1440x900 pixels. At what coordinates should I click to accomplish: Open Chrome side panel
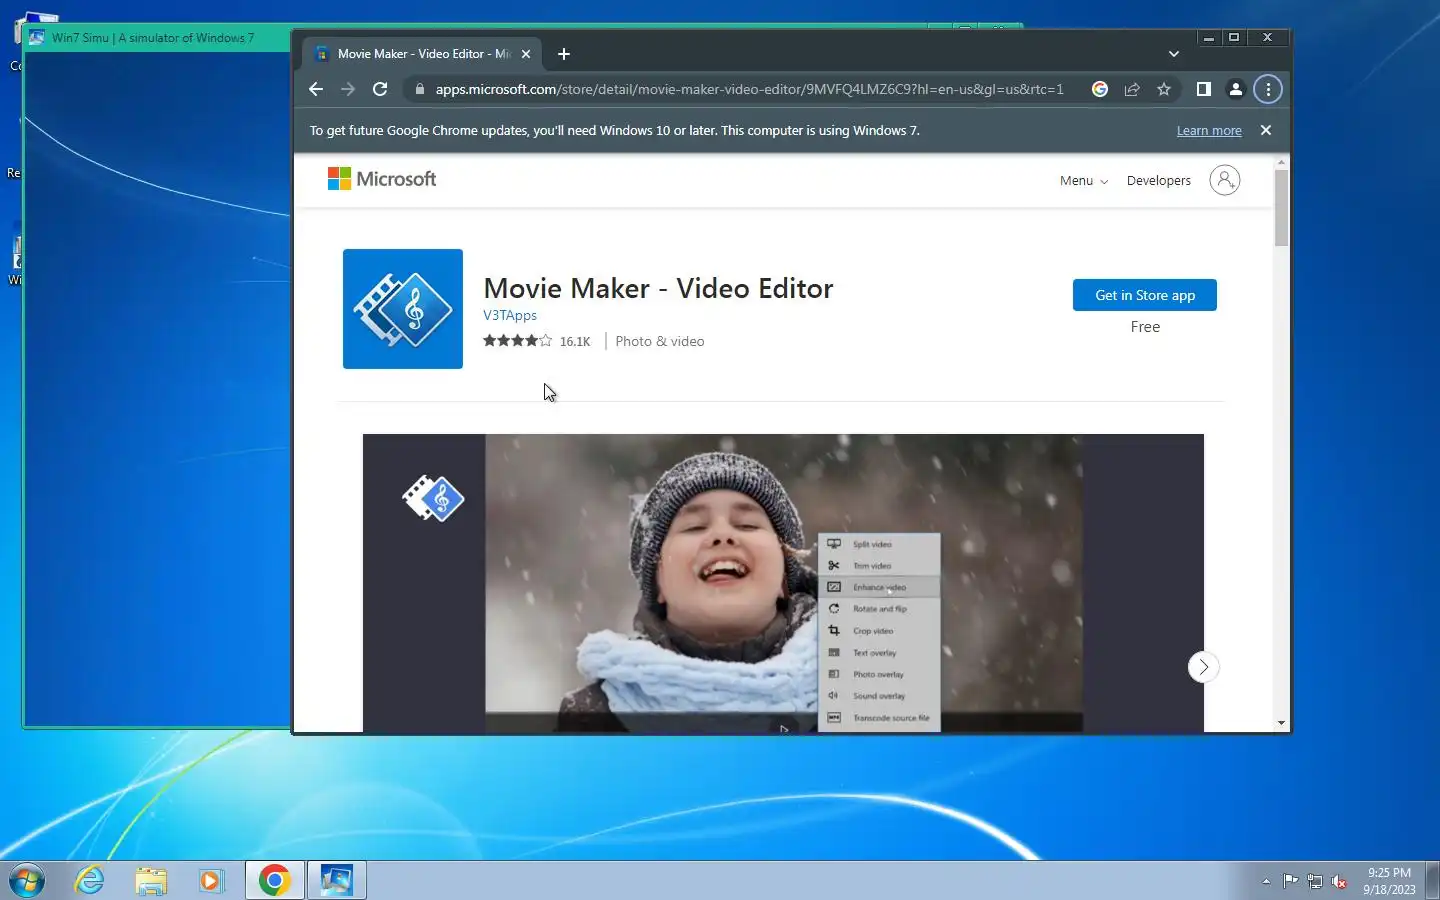[x=1204, y=89]
